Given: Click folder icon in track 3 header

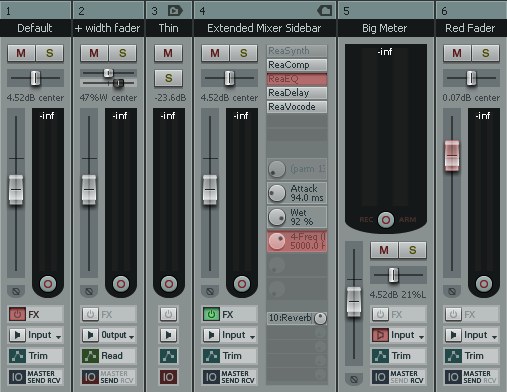Looking at the screenshot, I should [x=175, y=11].
